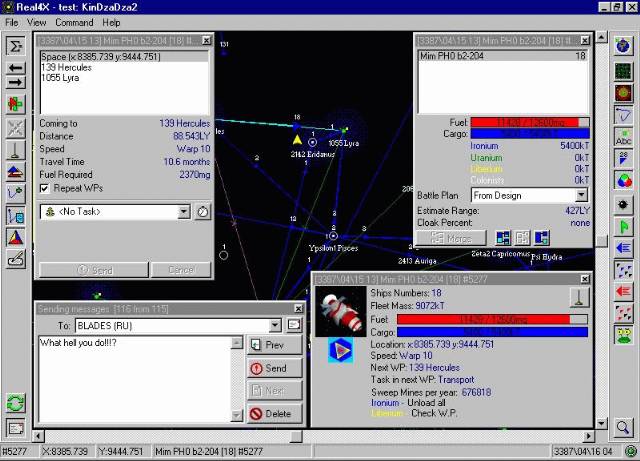Click the Merge button in fleet panel
This screenshot has width=640, height=461.
[451, 238]
